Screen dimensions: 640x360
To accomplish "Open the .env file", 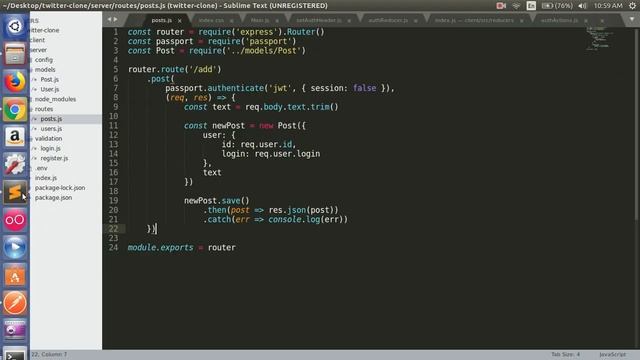I will [41, 168].
